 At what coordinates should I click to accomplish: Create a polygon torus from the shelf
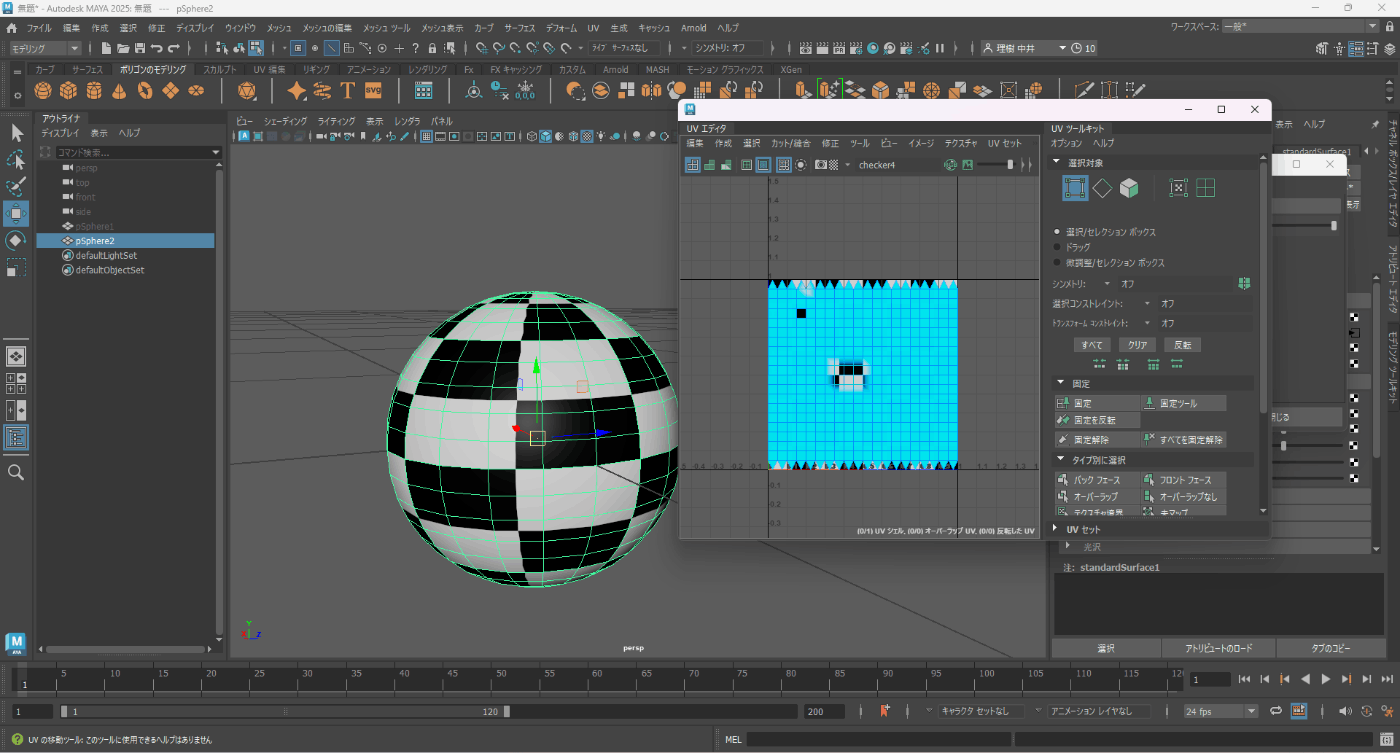pos(145,91)
